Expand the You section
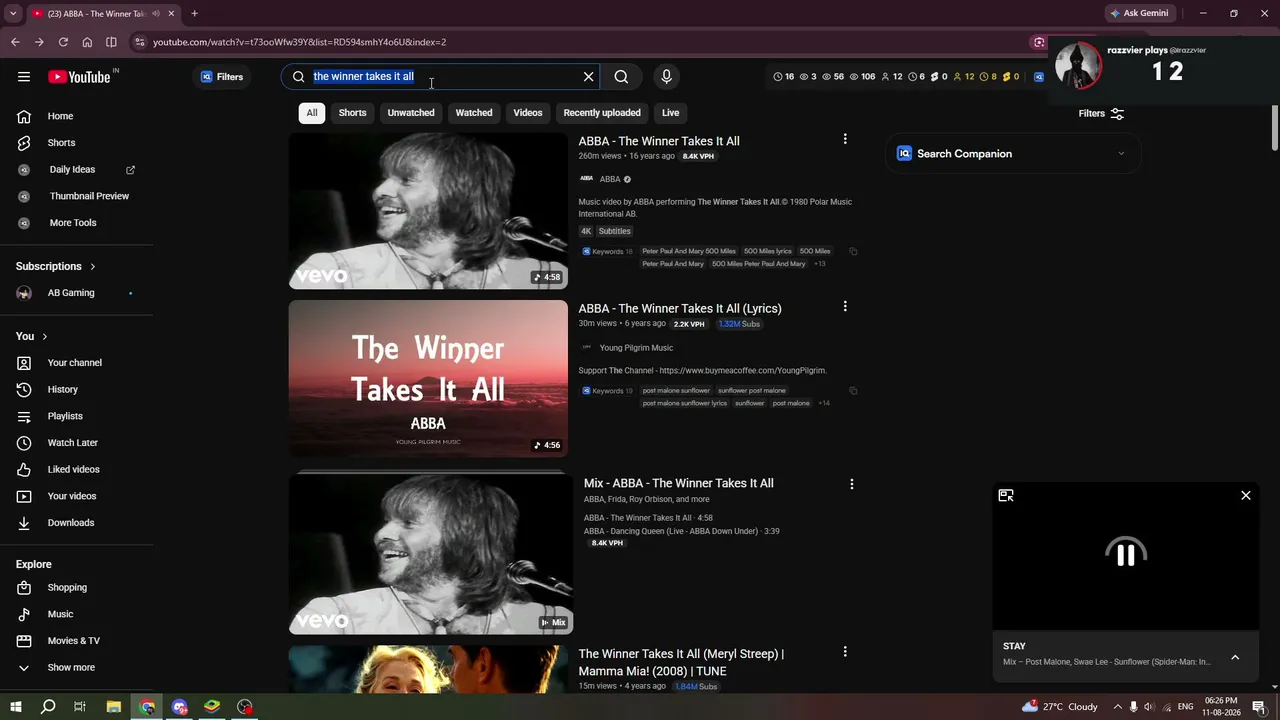1280x720 pixels. [x=32, y=337]
